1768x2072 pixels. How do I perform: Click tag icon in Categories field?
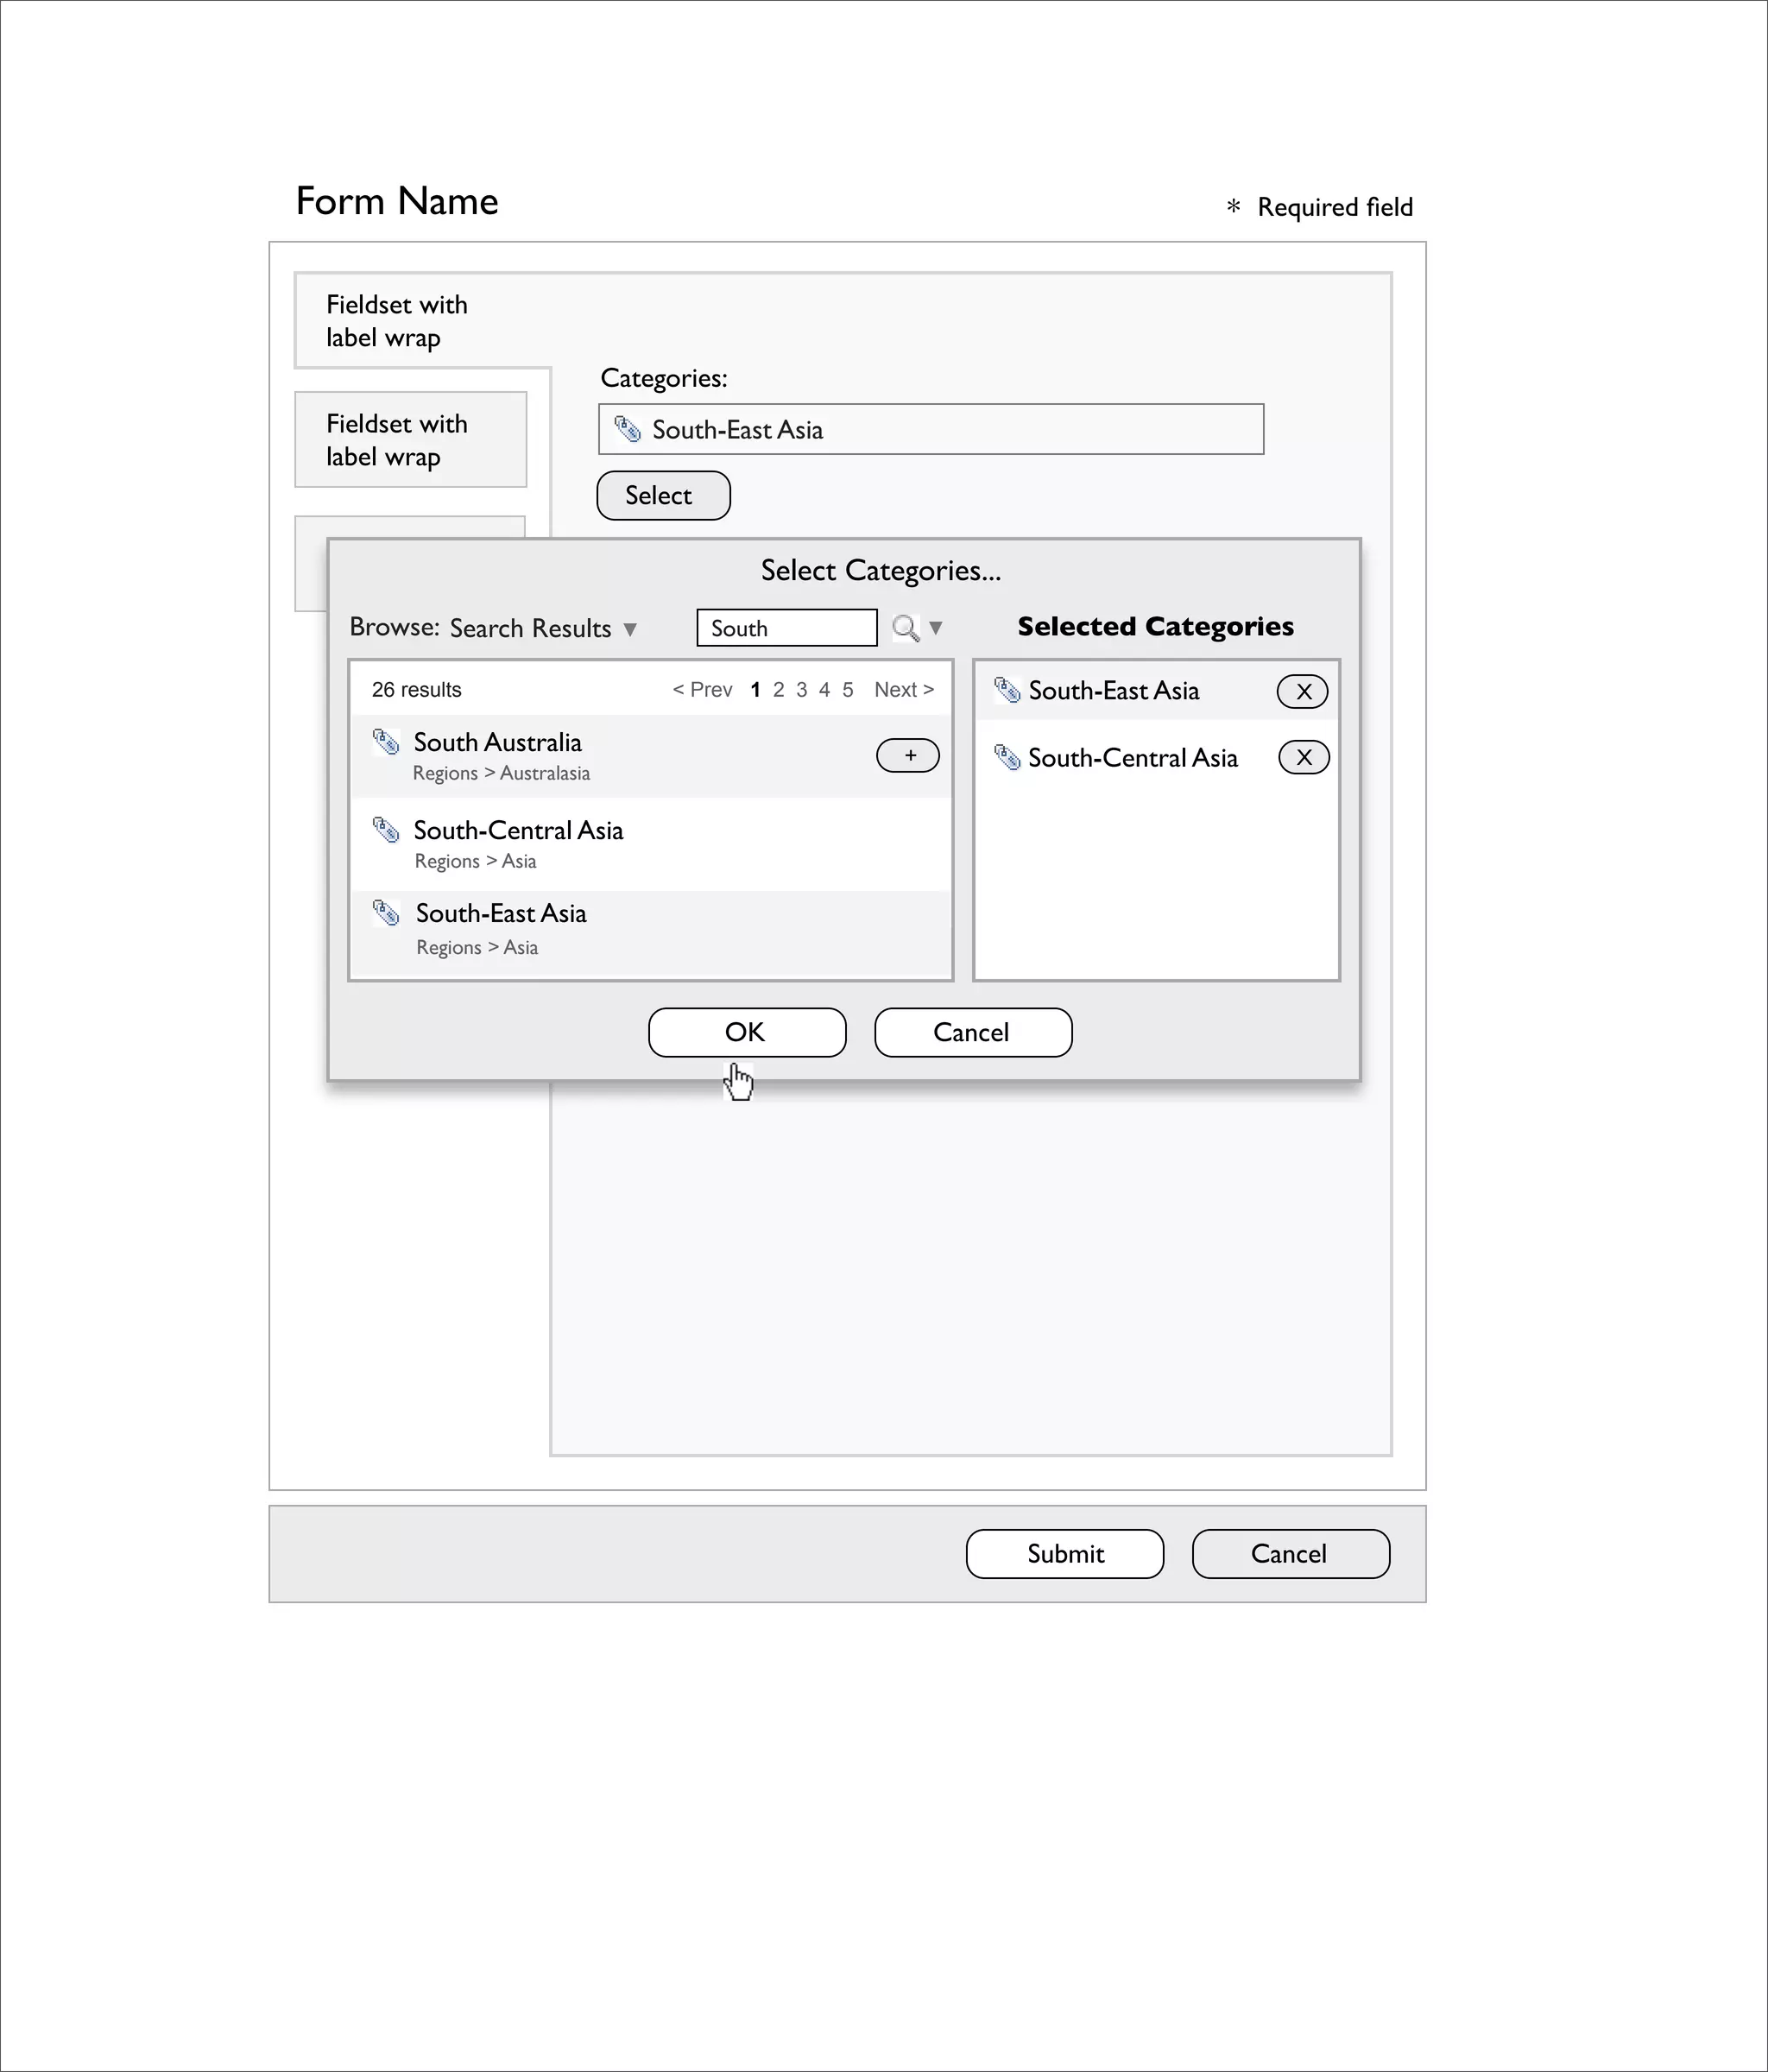627,429
